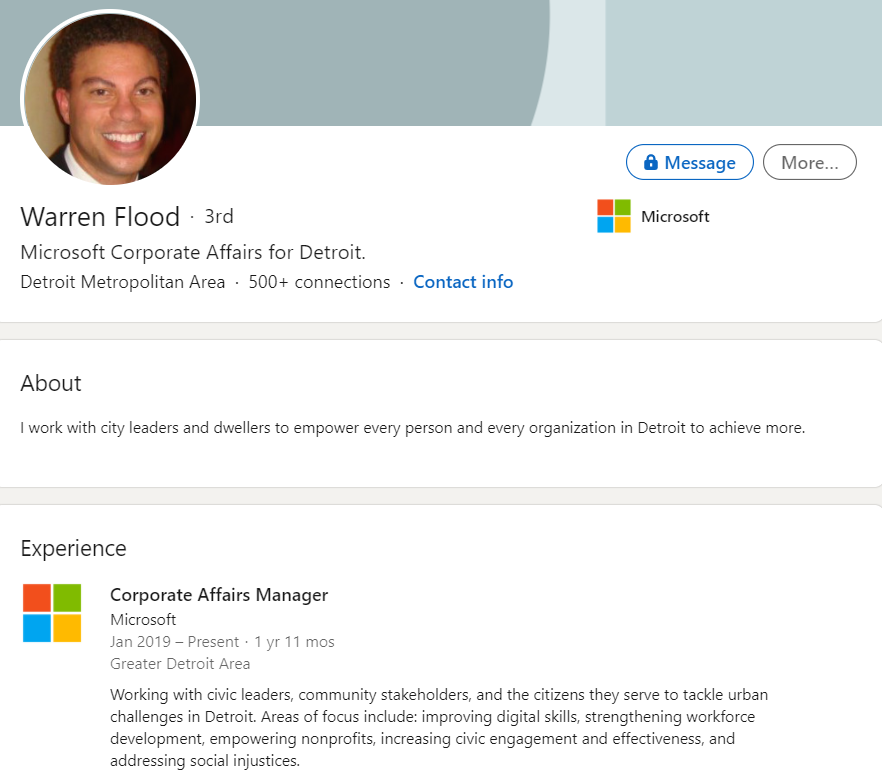882x784 pixels.
Task: Open the Microsoft company link in header
Action: click(x=675, y=217)
